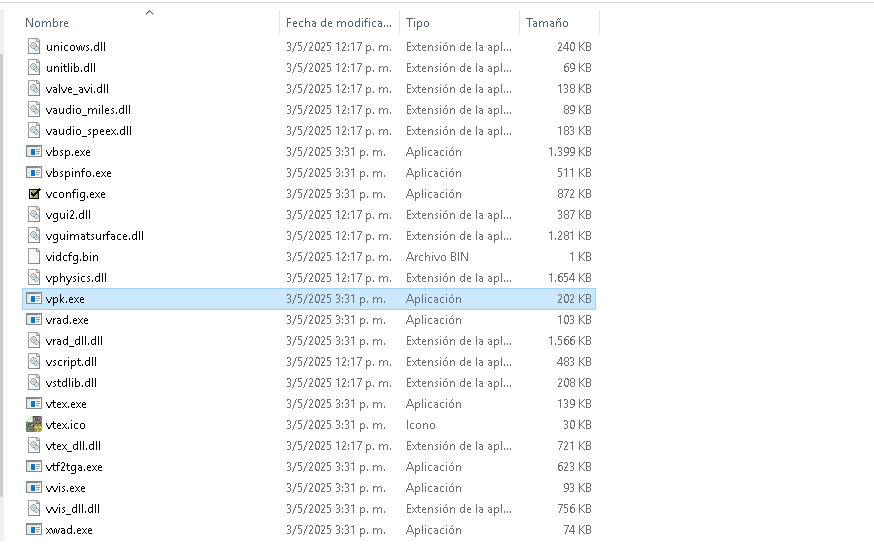This screenshot has width=874, height=545.
Task: Click the unicows.dll gear icon
Action: point(35,47)
